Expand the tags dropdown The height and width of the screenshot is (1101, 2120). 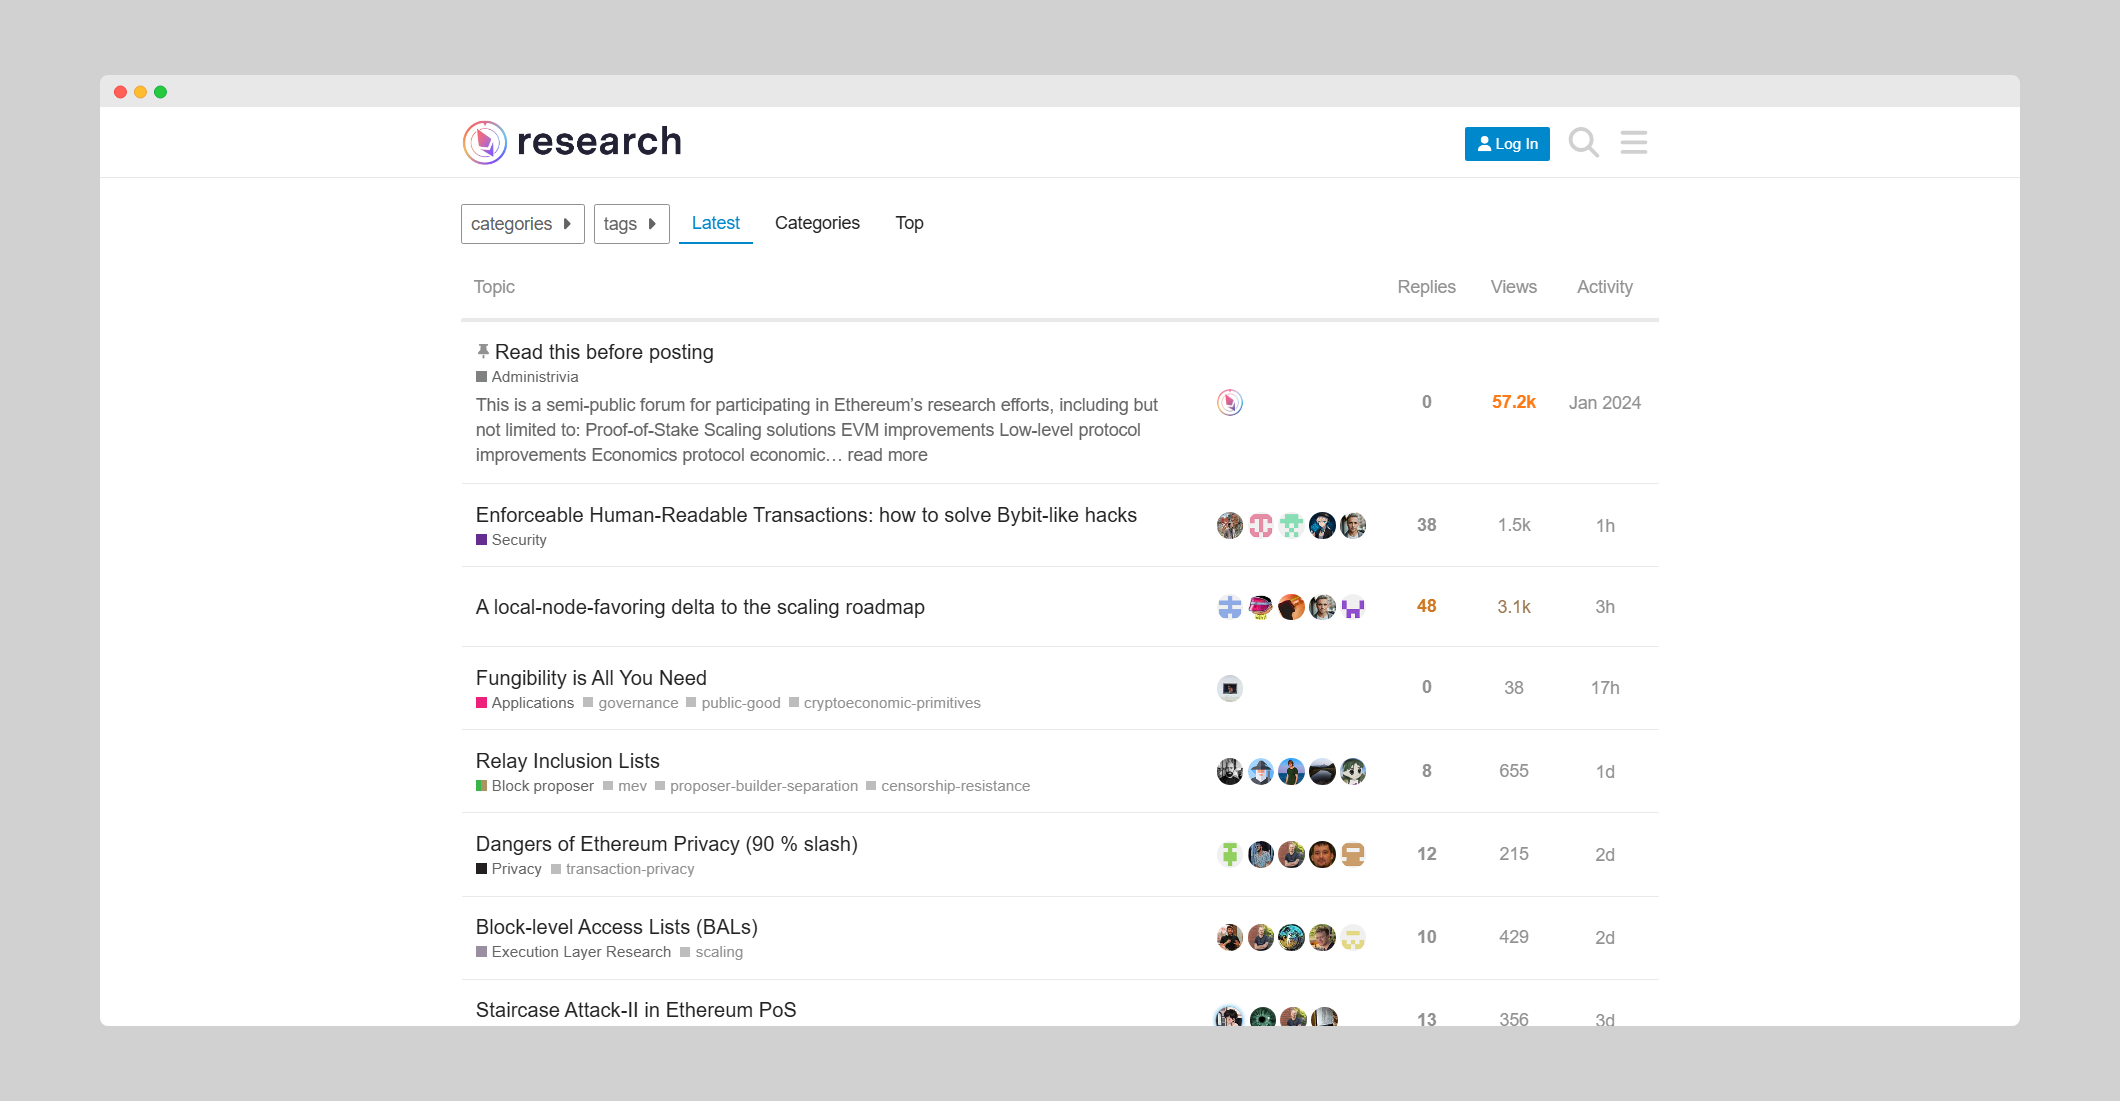631,224
